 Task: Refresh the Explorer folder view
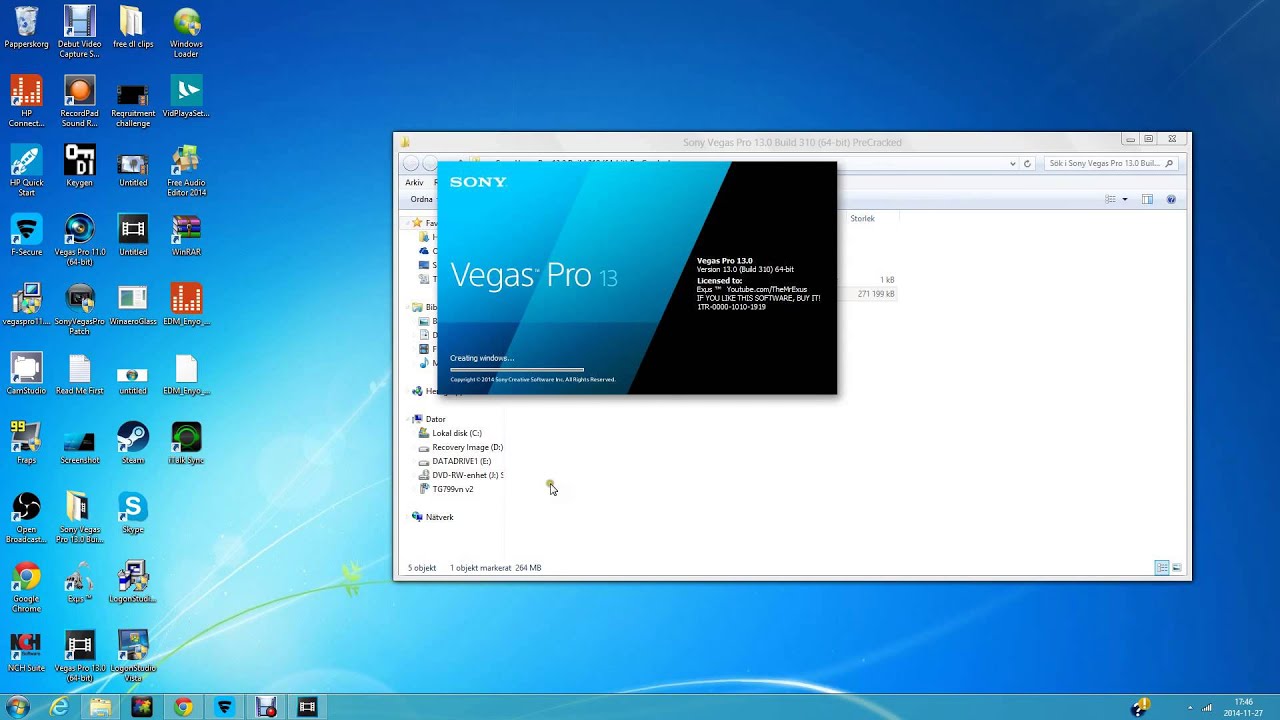coord(1027,163)
